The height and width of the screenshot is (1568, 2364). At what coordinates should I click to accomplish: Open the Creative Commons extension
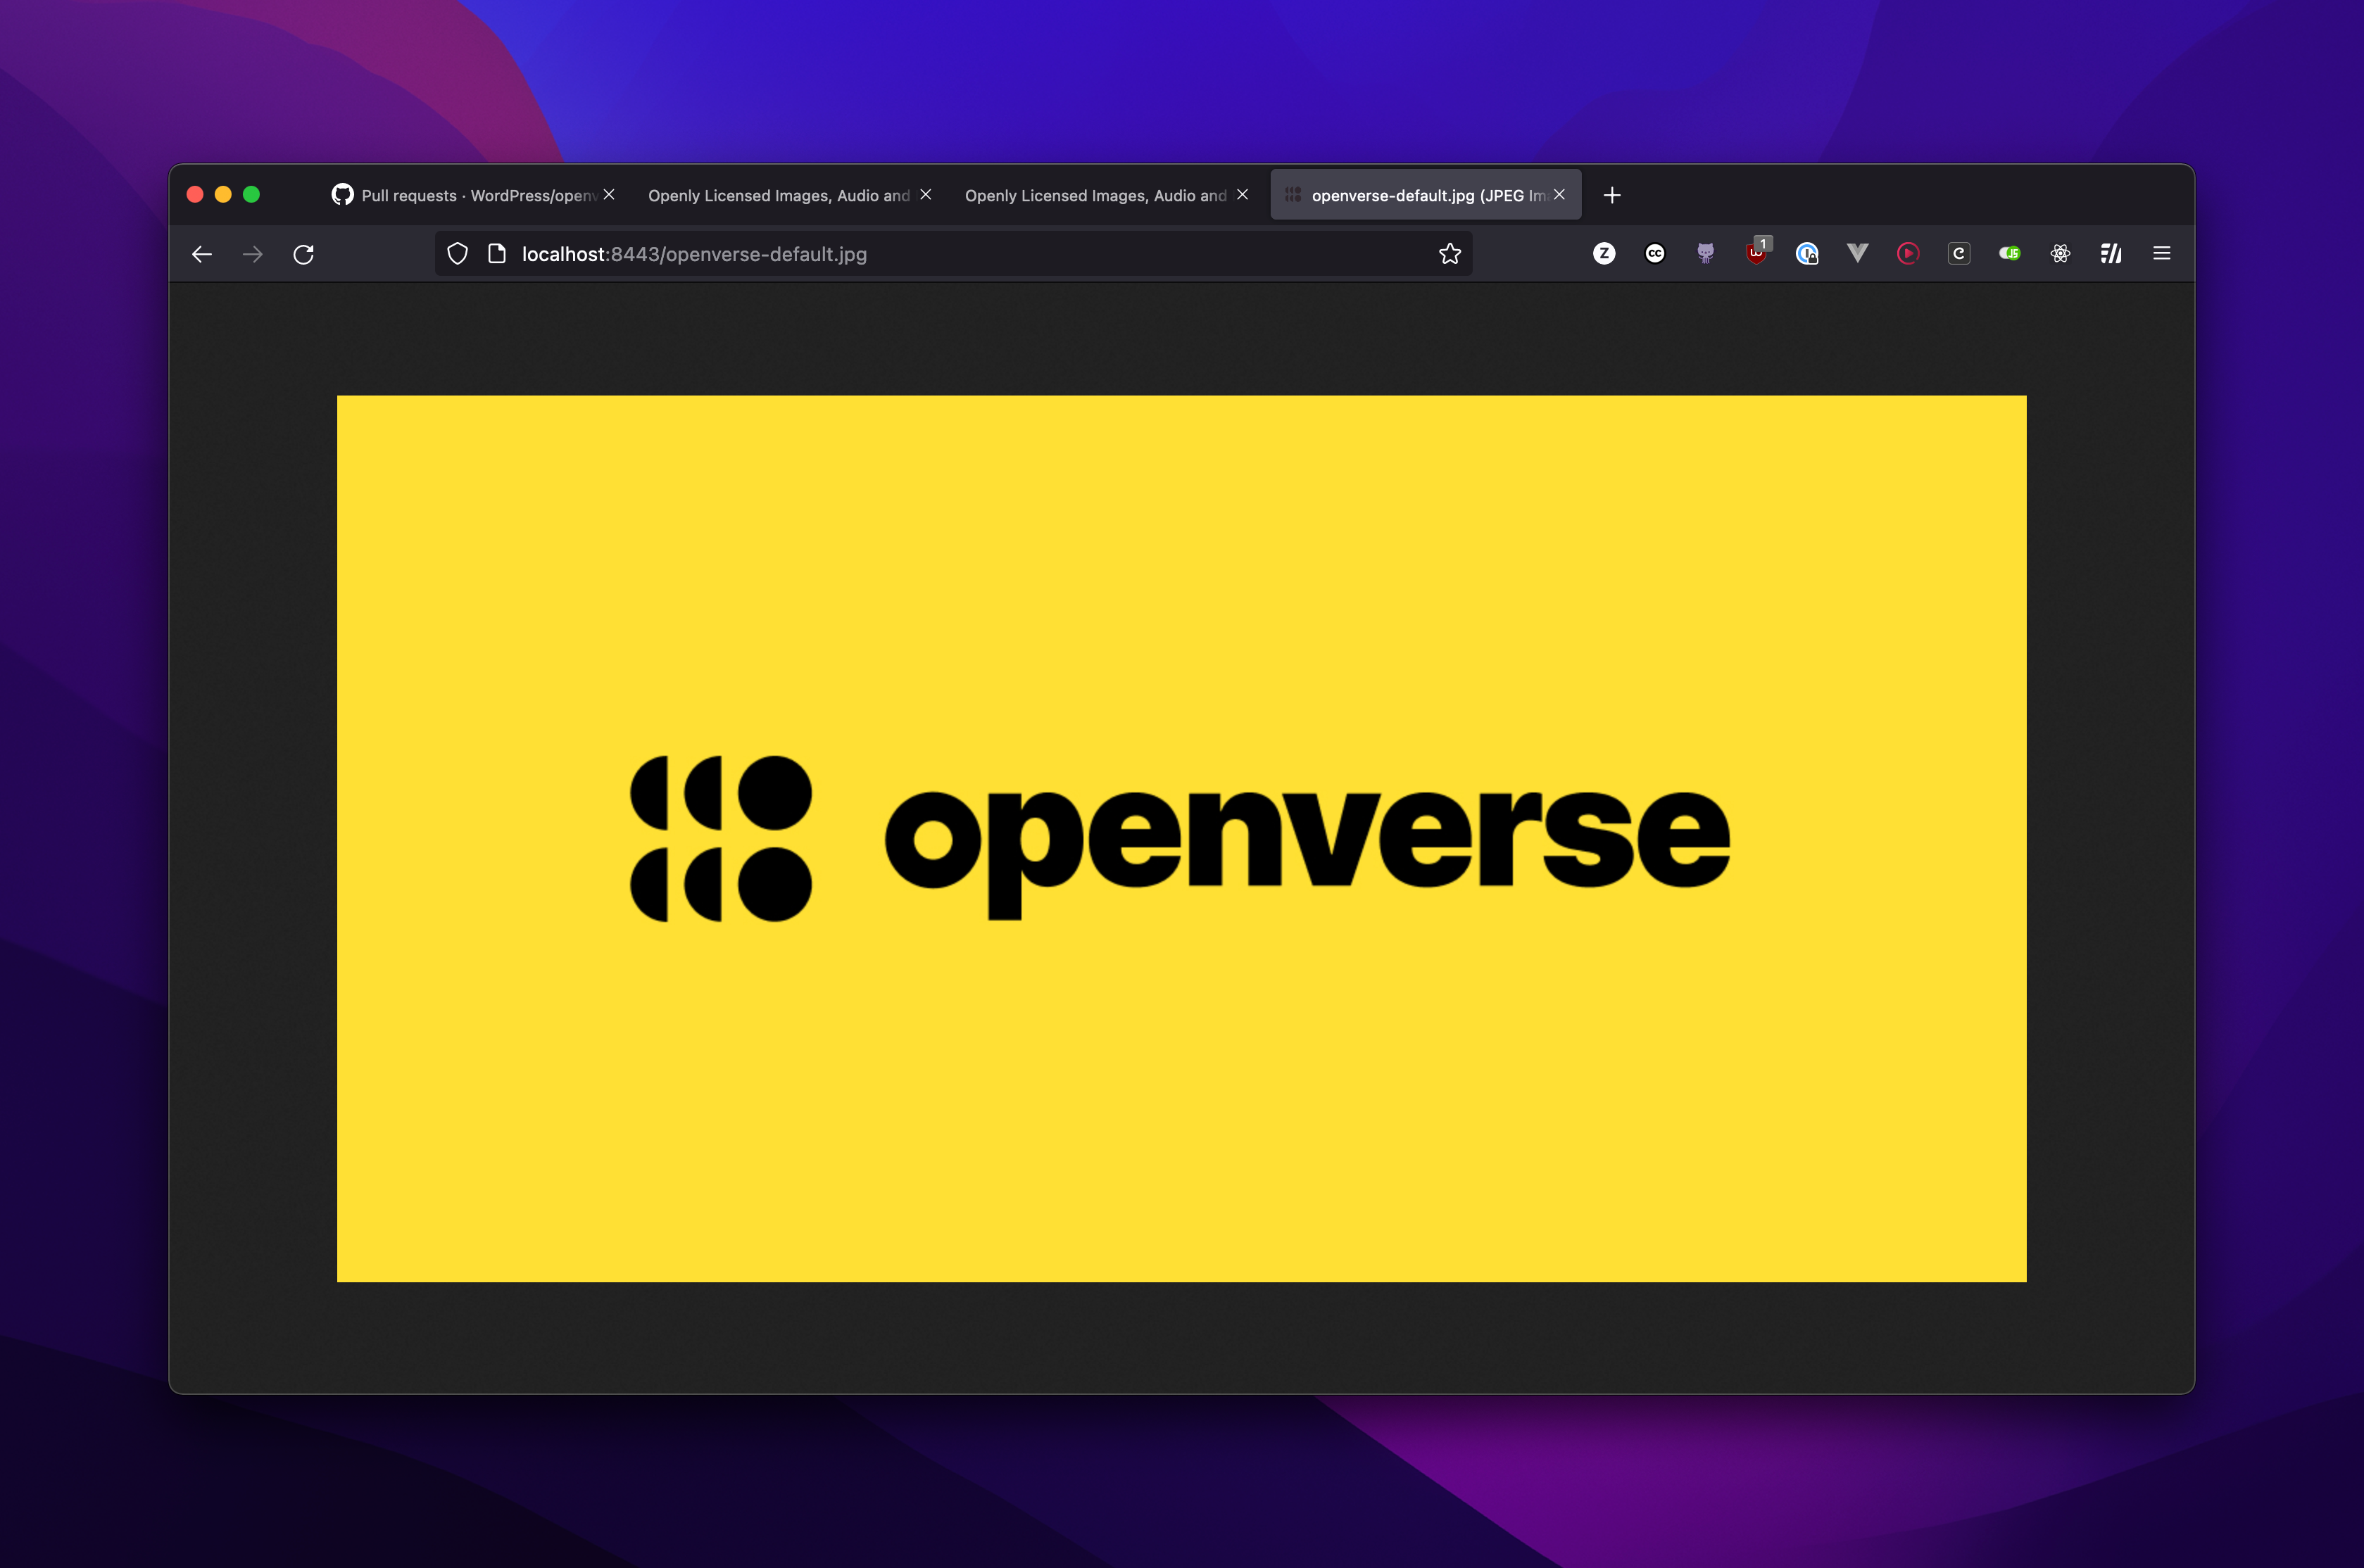[x=1655, y=254]
